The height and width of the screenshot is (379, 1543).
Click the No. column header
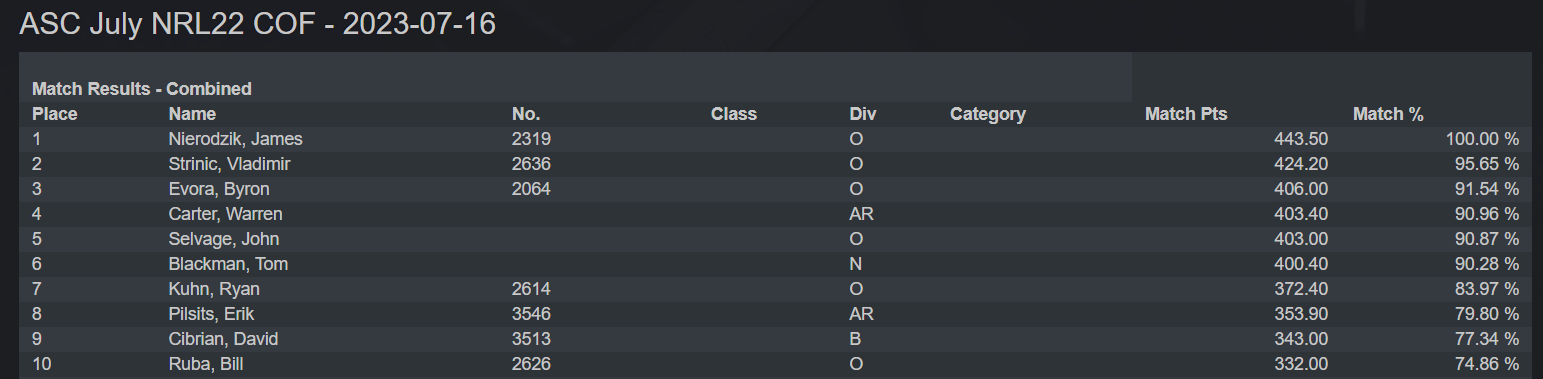coord(526,114)
